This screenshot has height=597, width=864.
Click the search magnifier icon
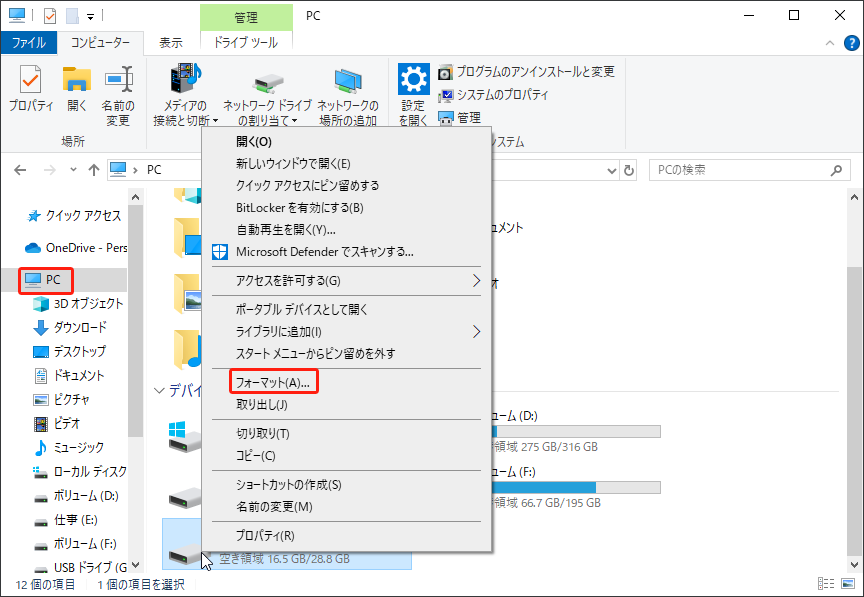pyautogui.click(x=836, y=170)
